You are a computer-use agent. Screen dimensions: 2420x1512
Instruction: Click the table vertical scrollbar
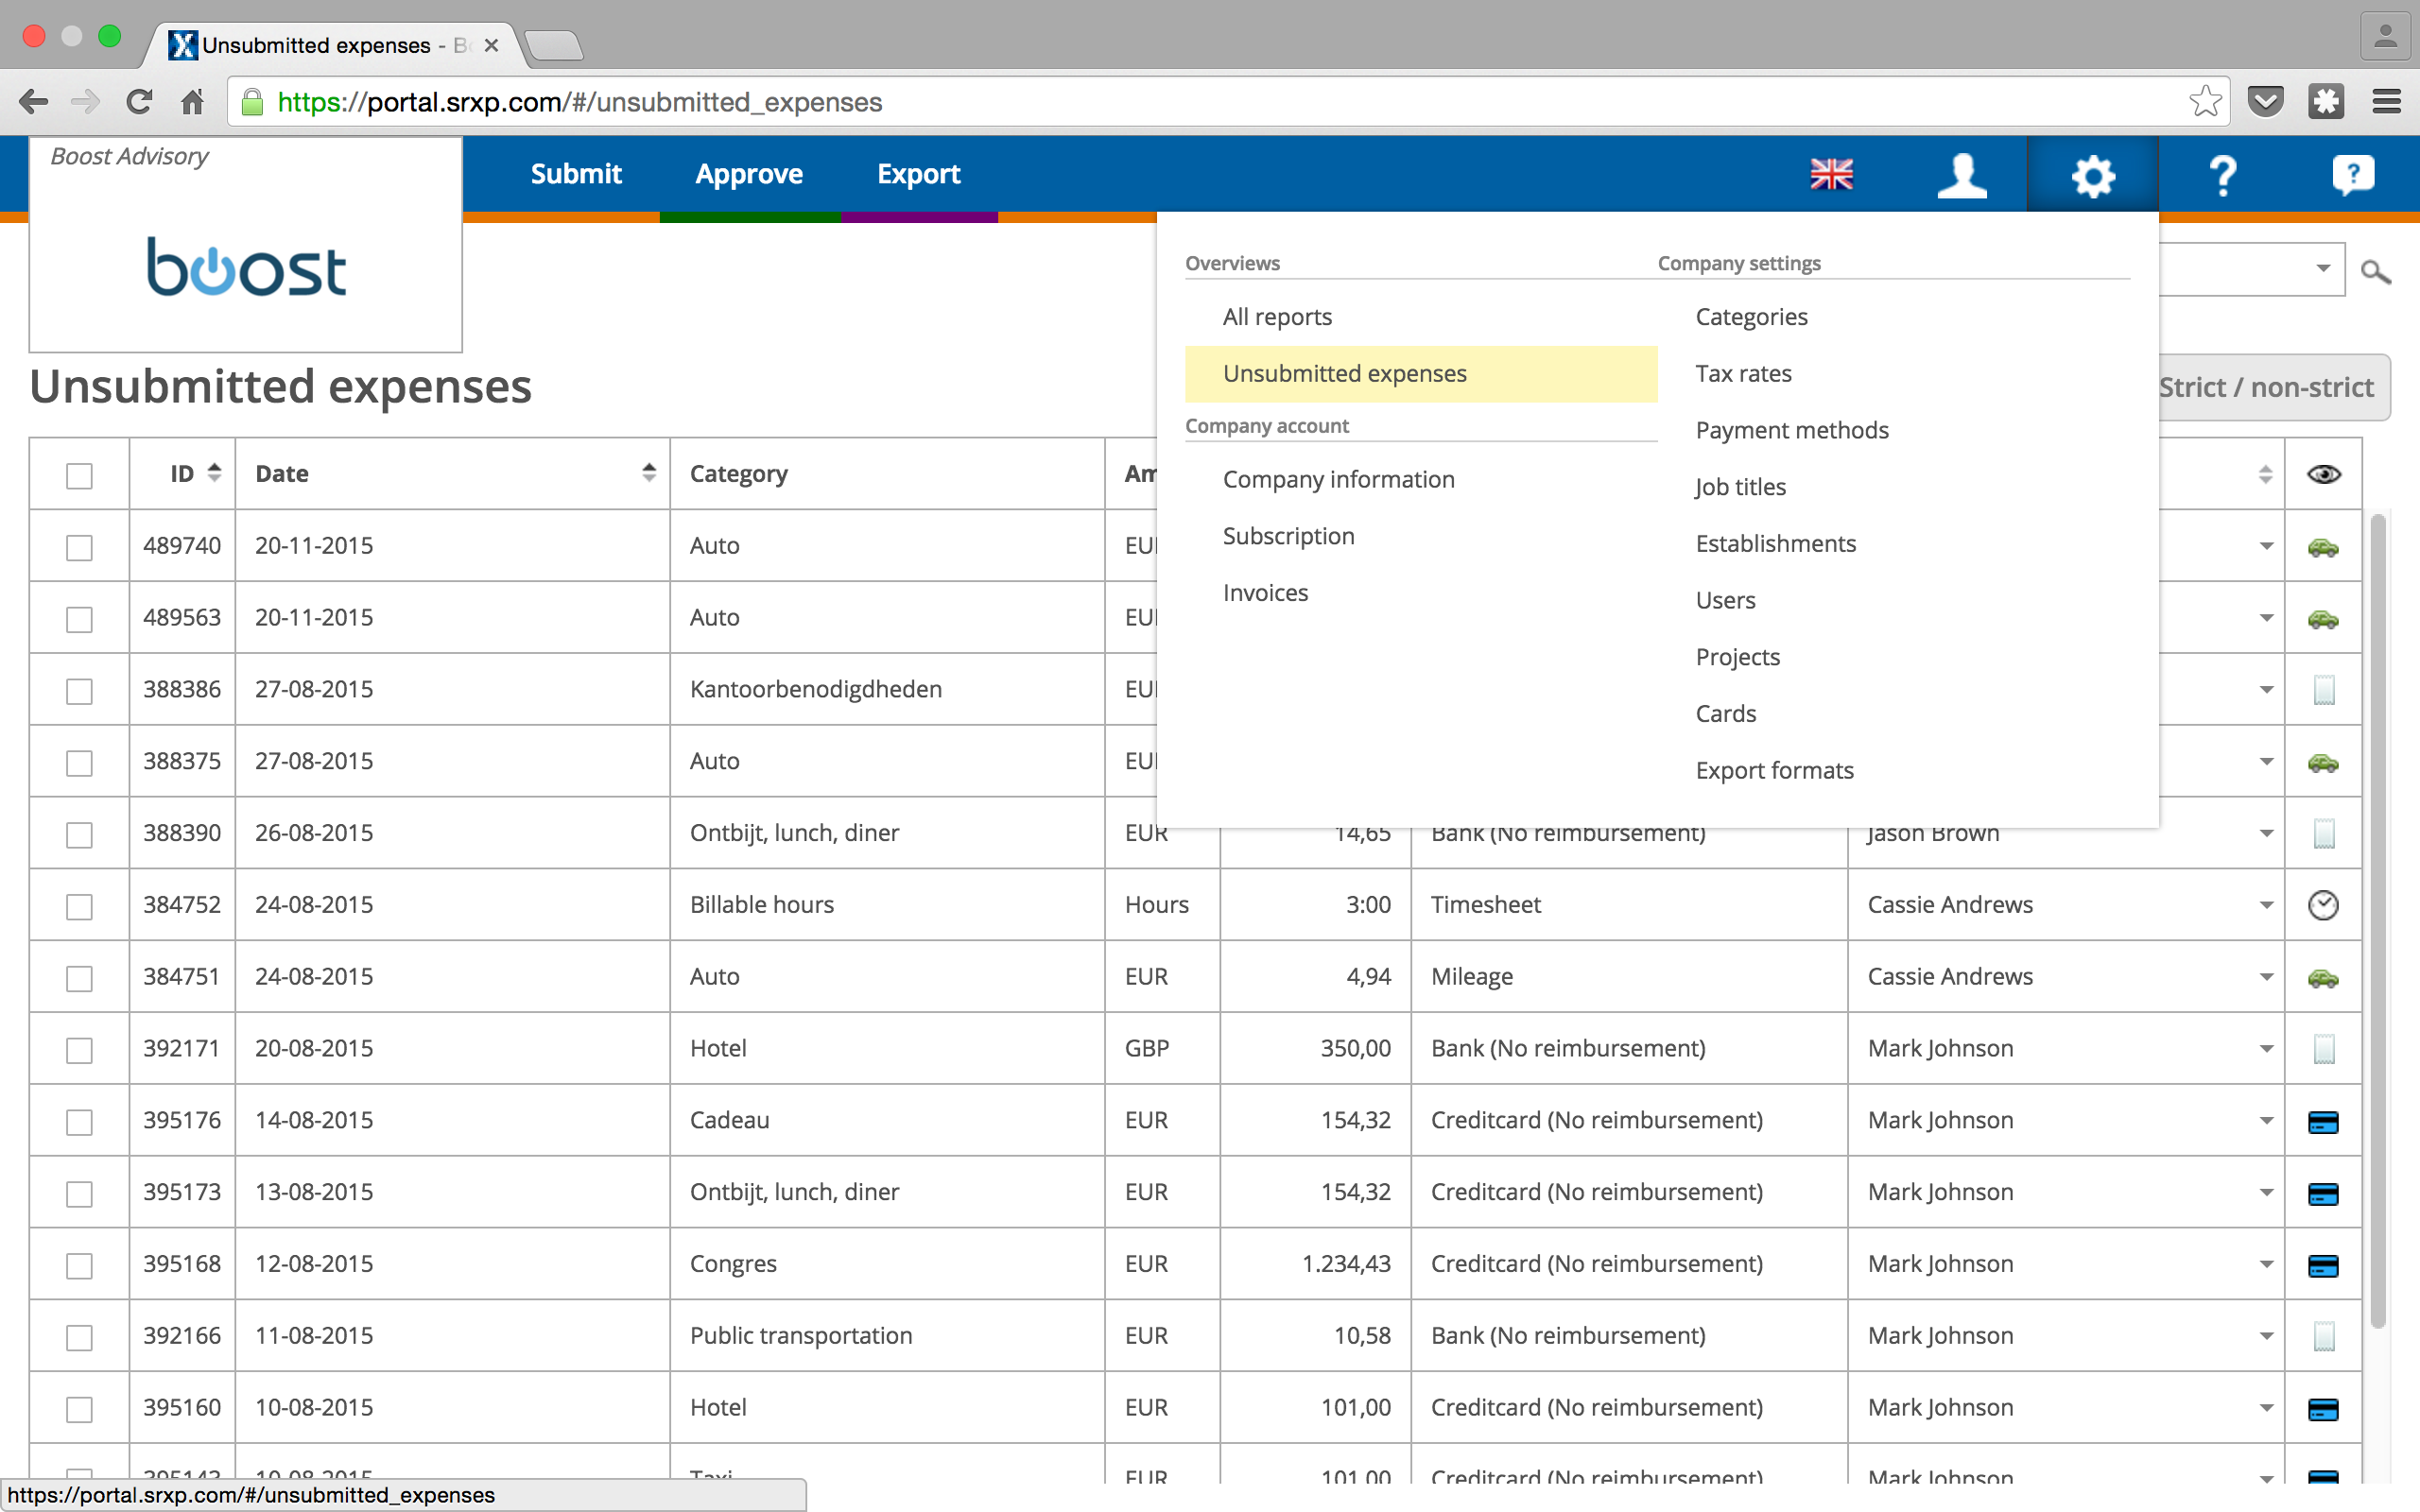pos(2378,920)
